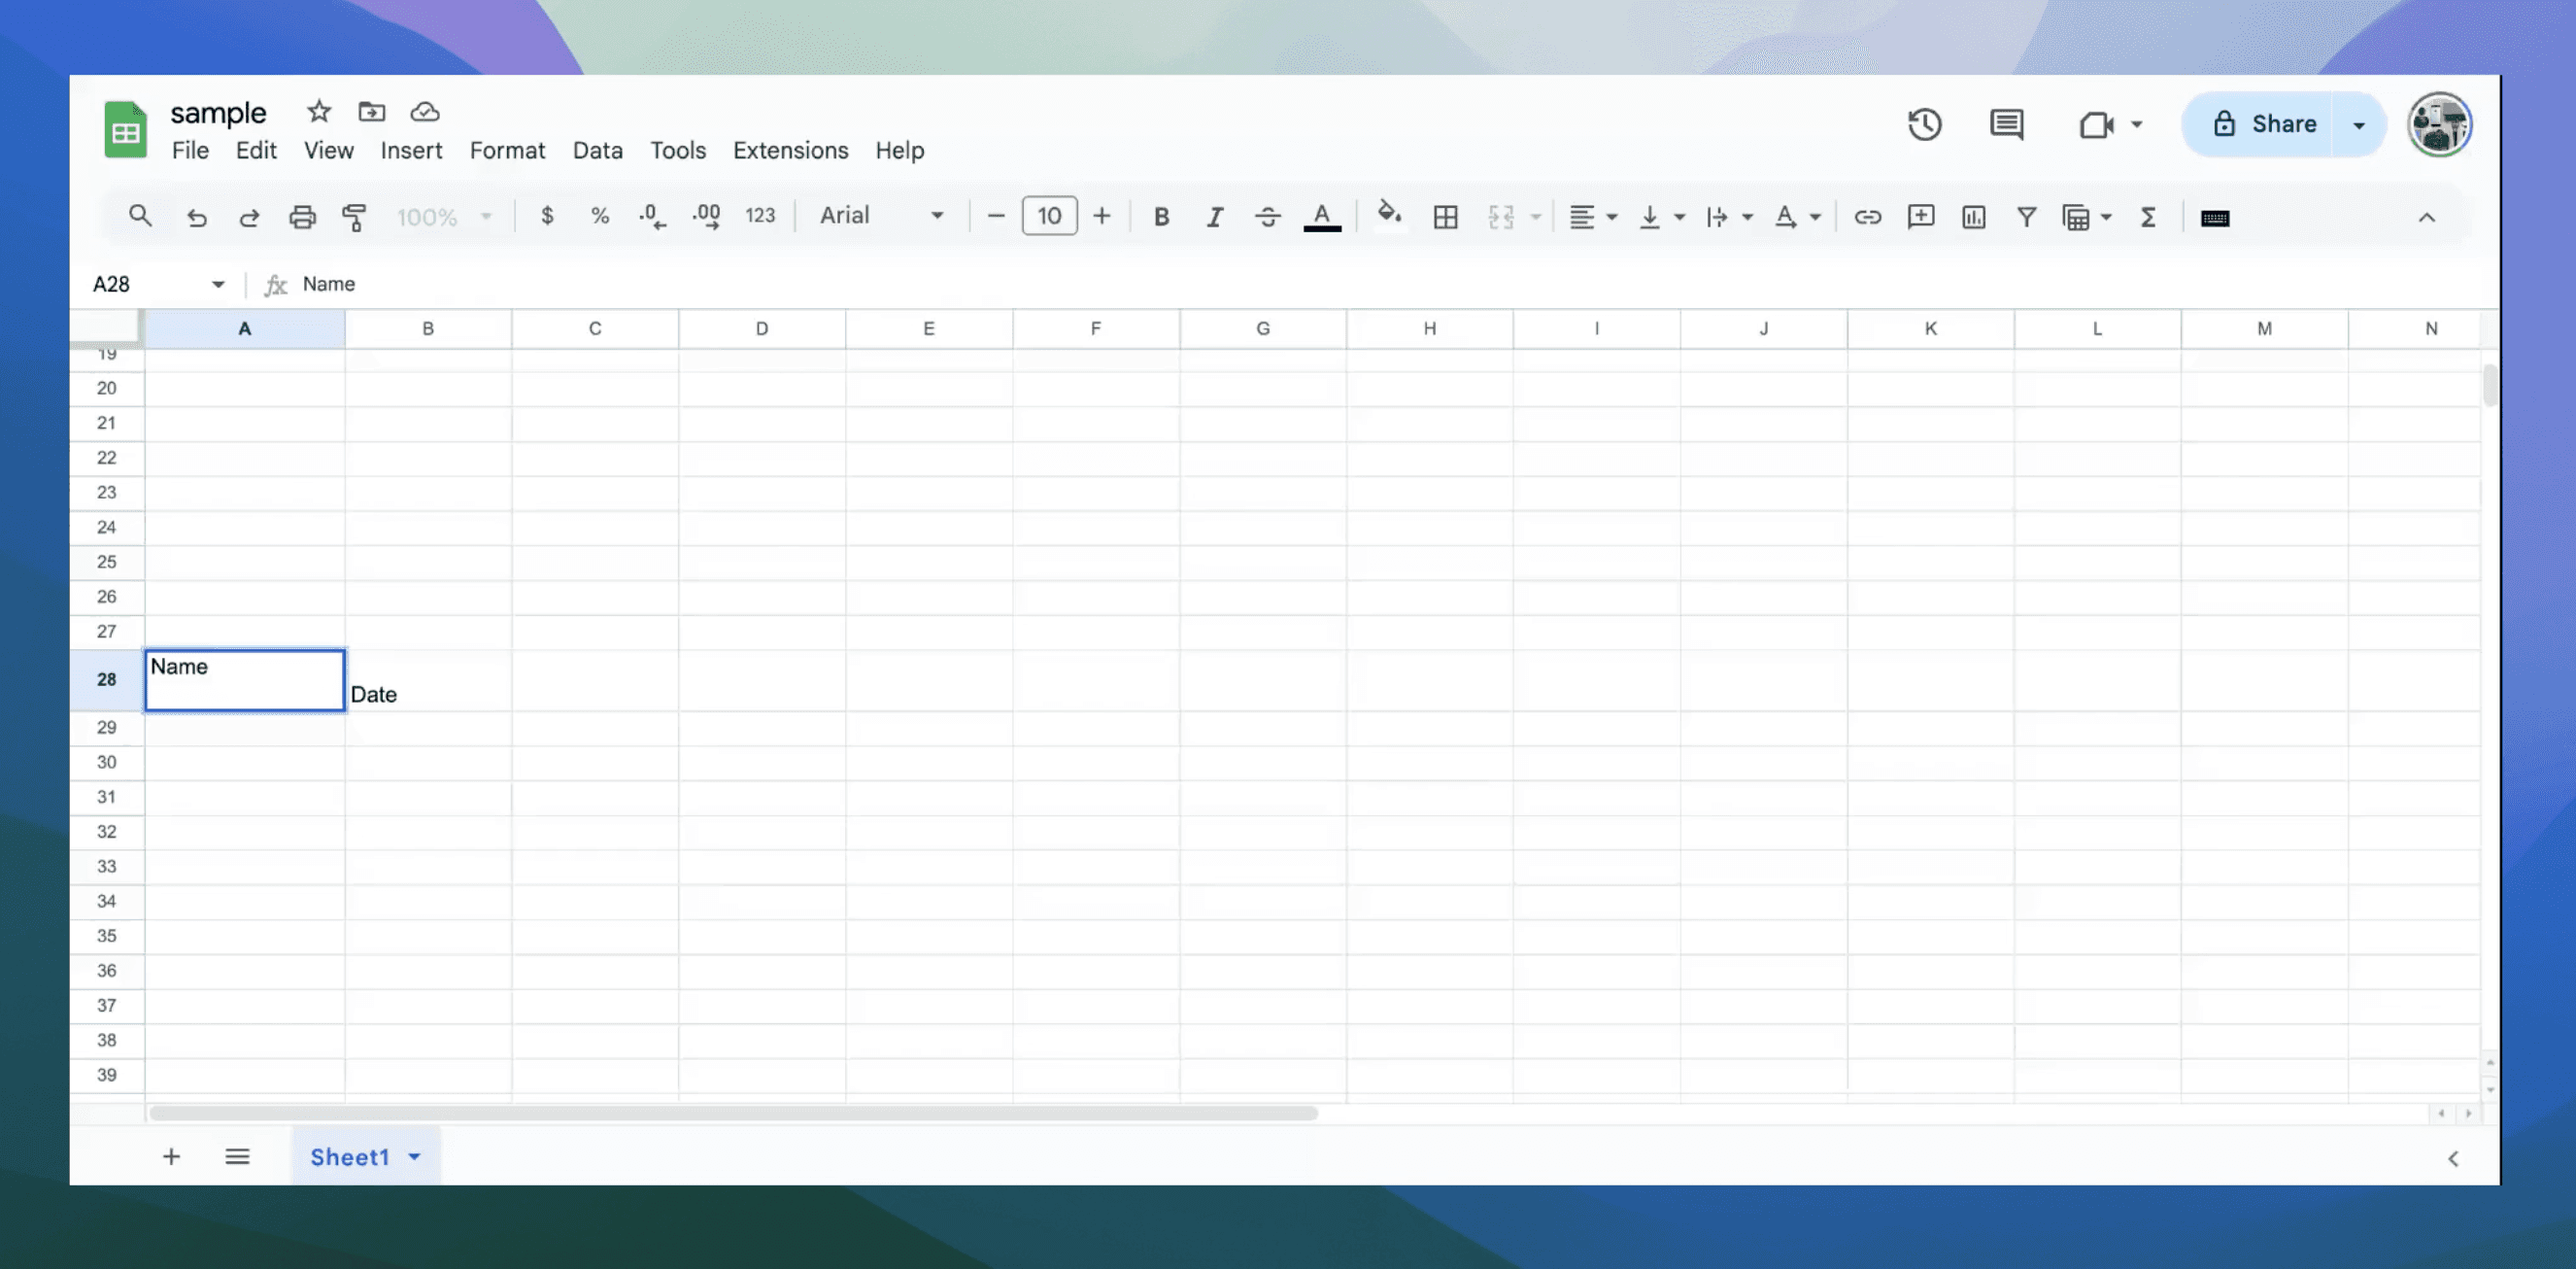Click the Move to folder icon
2576x1269 pixels.
tap(372, 111)
